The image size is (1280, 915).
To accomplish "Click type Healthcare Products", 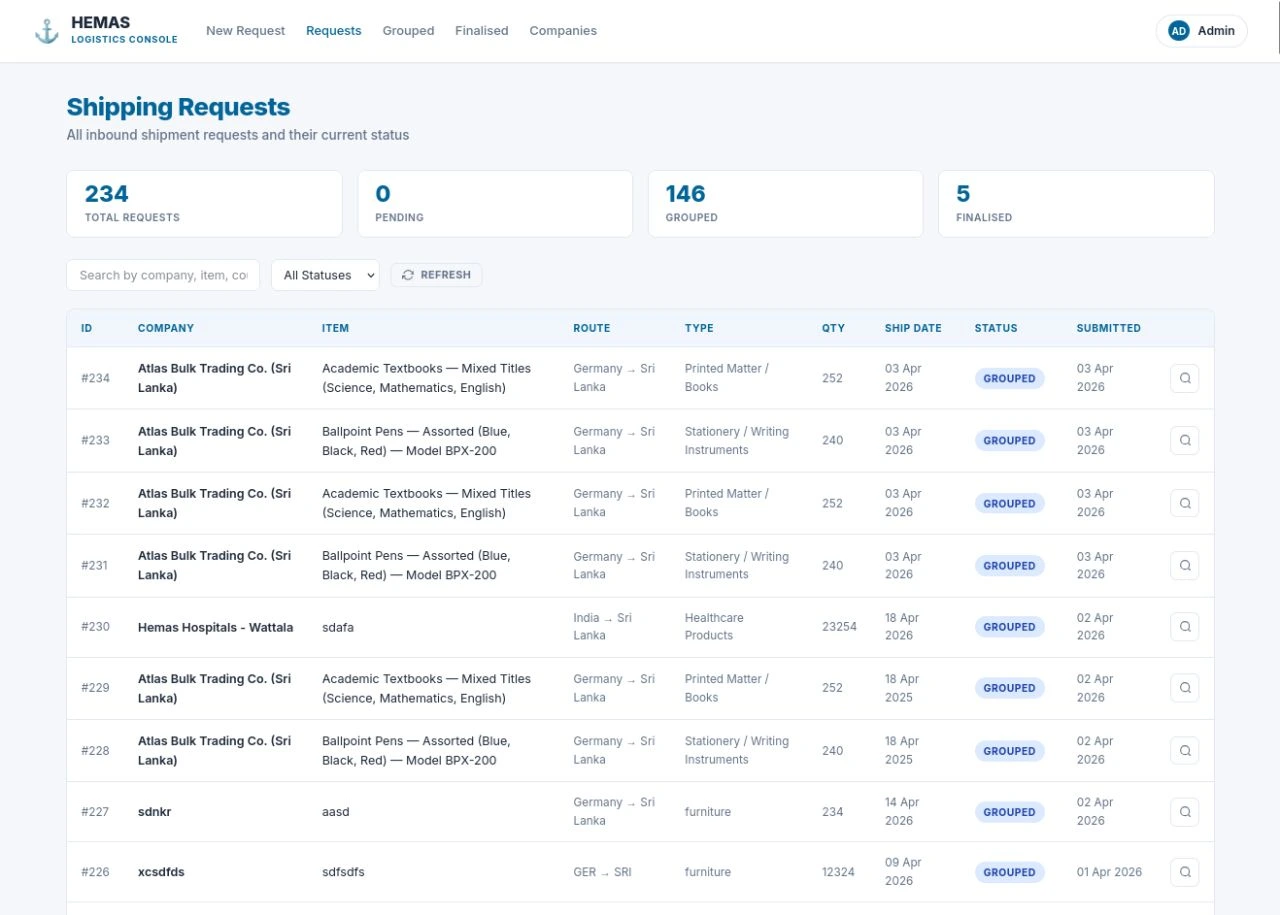I will coord(714,626).
